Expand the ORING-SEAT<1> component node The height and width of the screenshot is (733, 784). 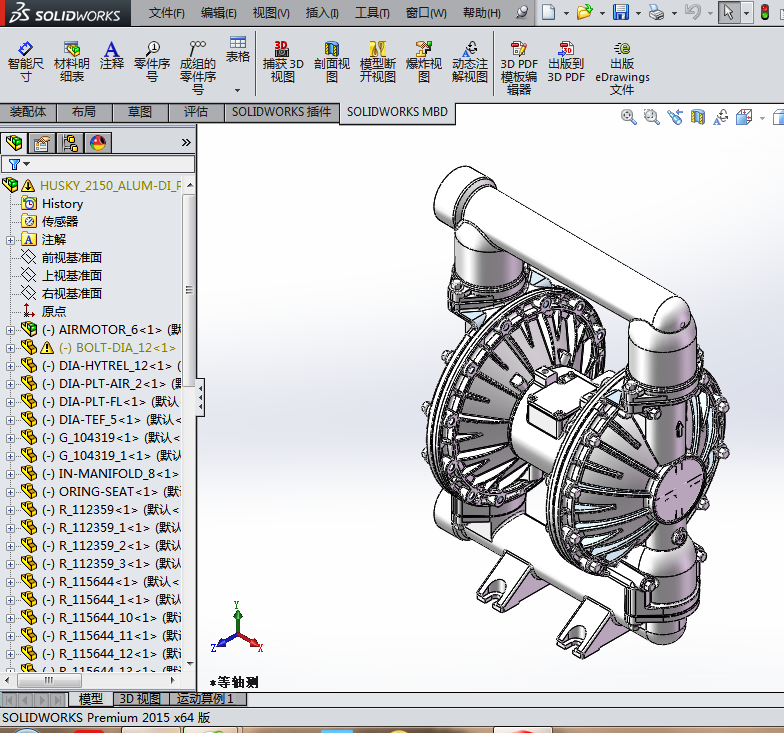coord(10,492)
